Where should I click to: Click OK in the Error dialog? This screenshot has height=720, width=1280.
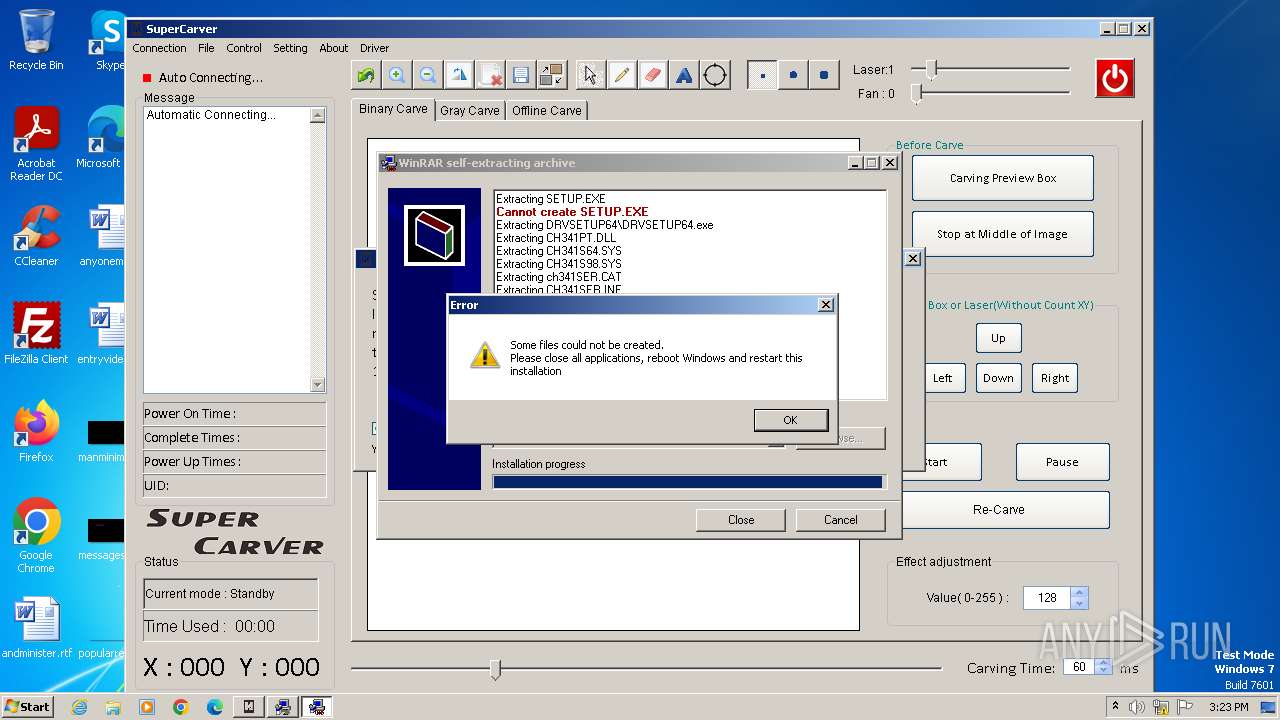790,420
